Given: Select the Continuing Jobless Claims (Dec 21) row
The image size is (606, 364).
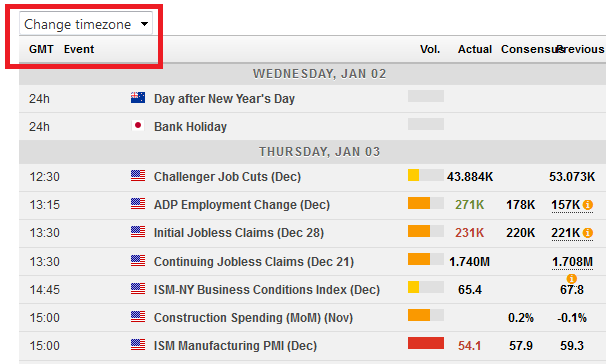Looking at the screenshot, I should click(x=312, y=262).
